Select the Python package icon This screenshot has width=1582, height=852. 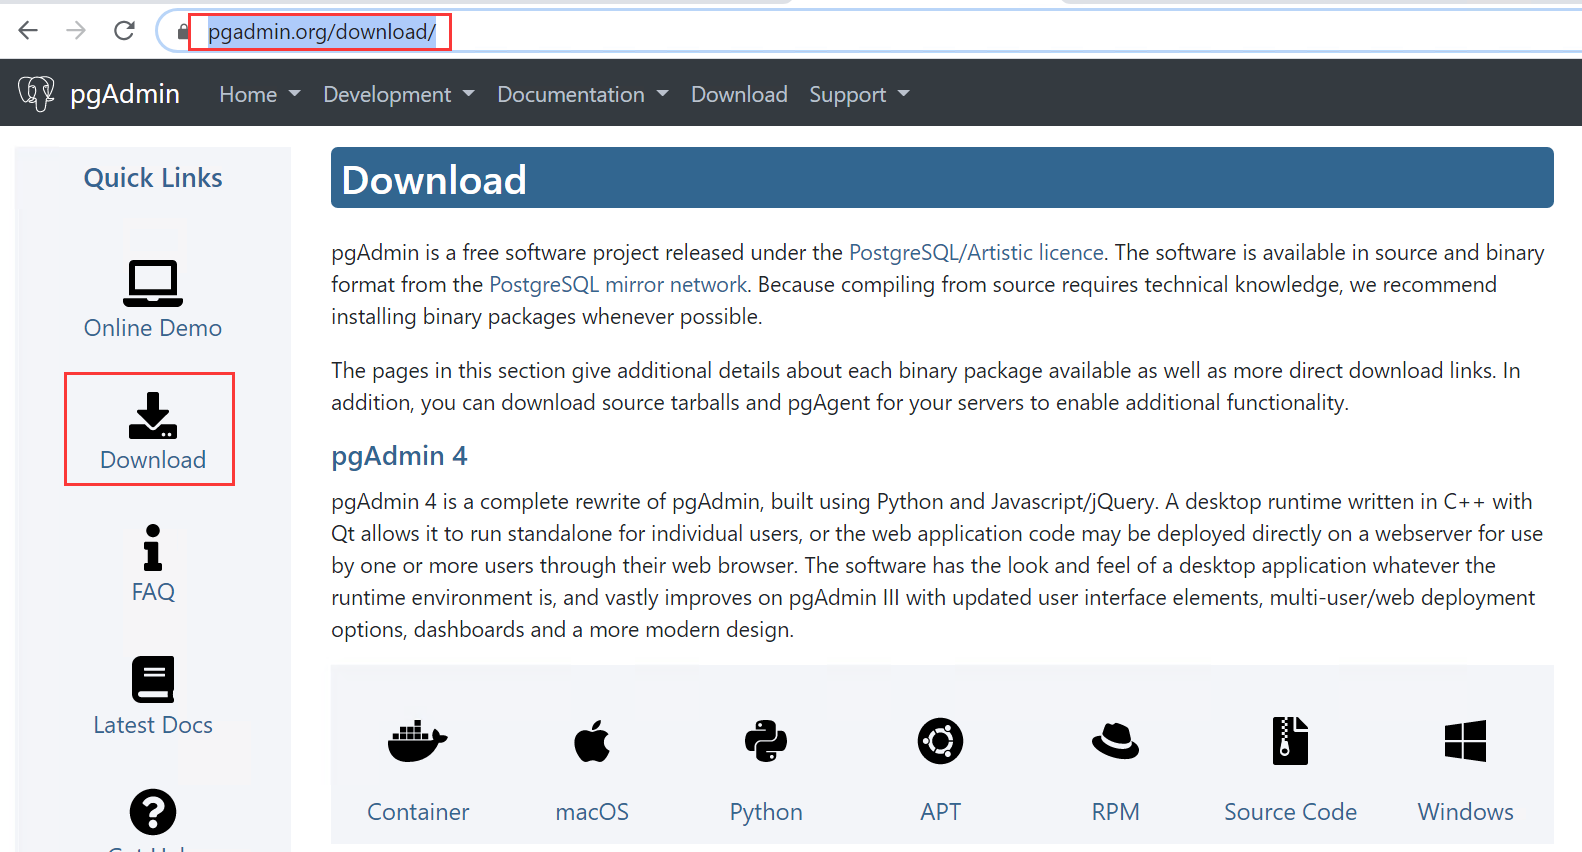click(x=766, y=742)
